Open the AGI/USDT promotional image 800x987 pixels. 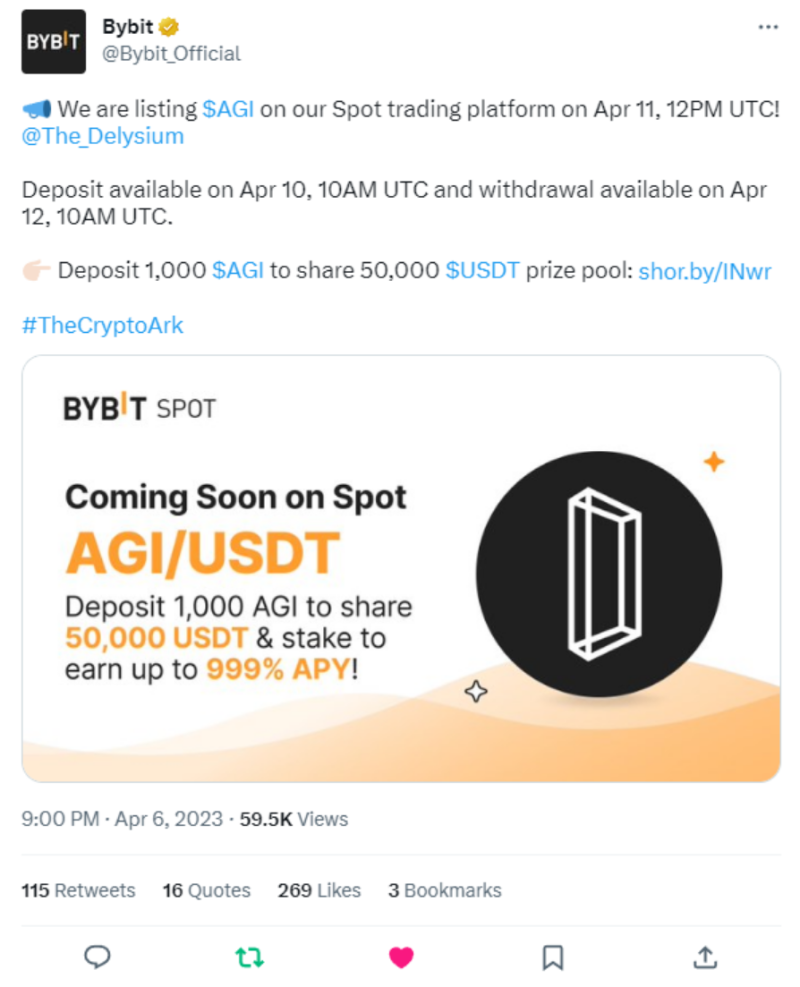click(x=400, y=568)
